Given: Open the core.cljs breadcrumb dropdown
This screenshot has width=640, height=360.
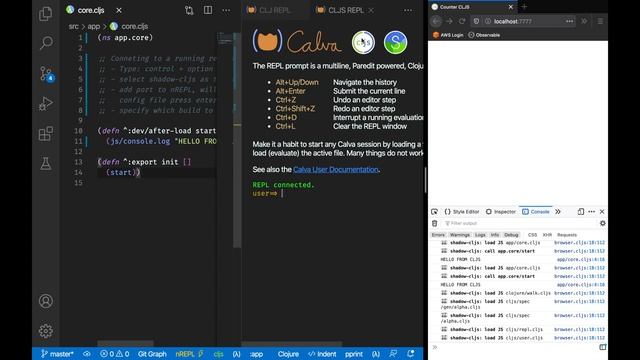Looking at the screenshot, I should [129, 26].
